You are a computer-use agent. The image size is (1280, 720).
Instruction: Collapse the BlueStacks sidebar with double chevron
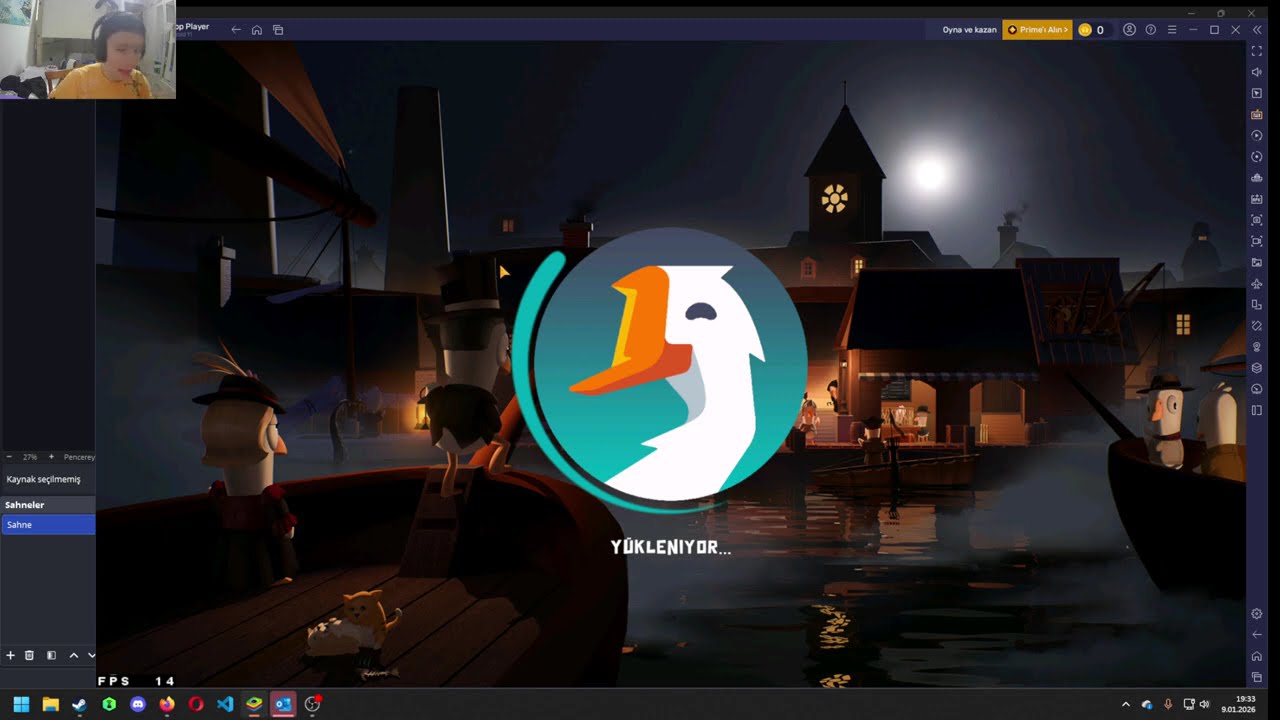click(x=1257, y=30)
